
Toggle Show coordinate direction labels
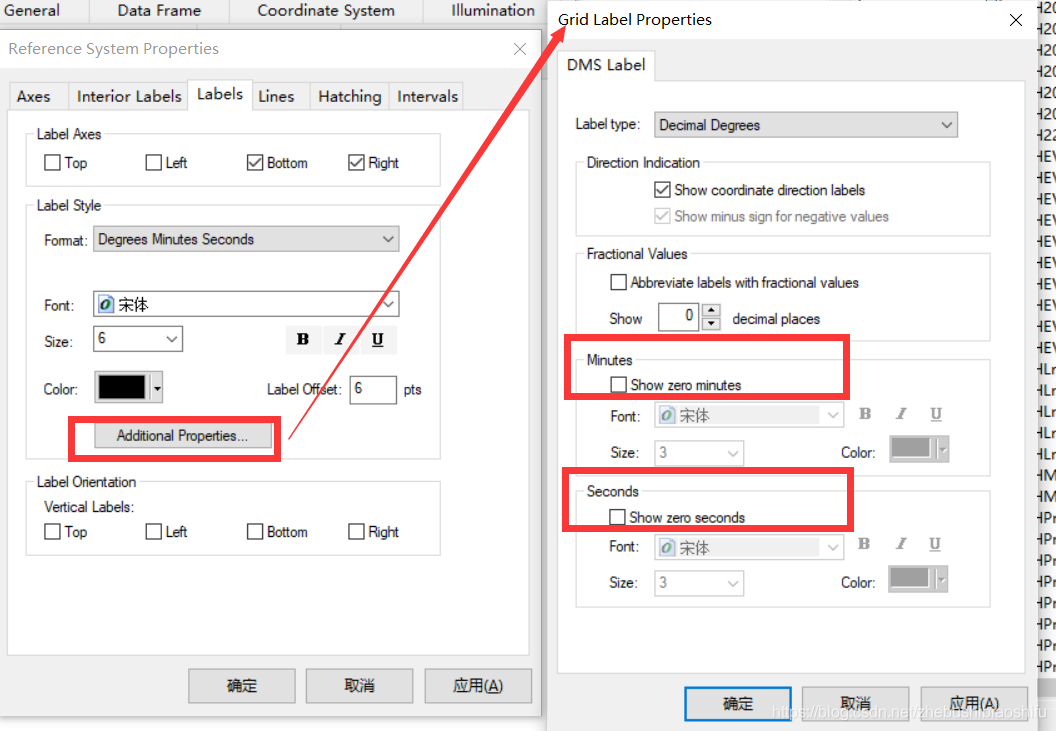click(x=662, y=190)
